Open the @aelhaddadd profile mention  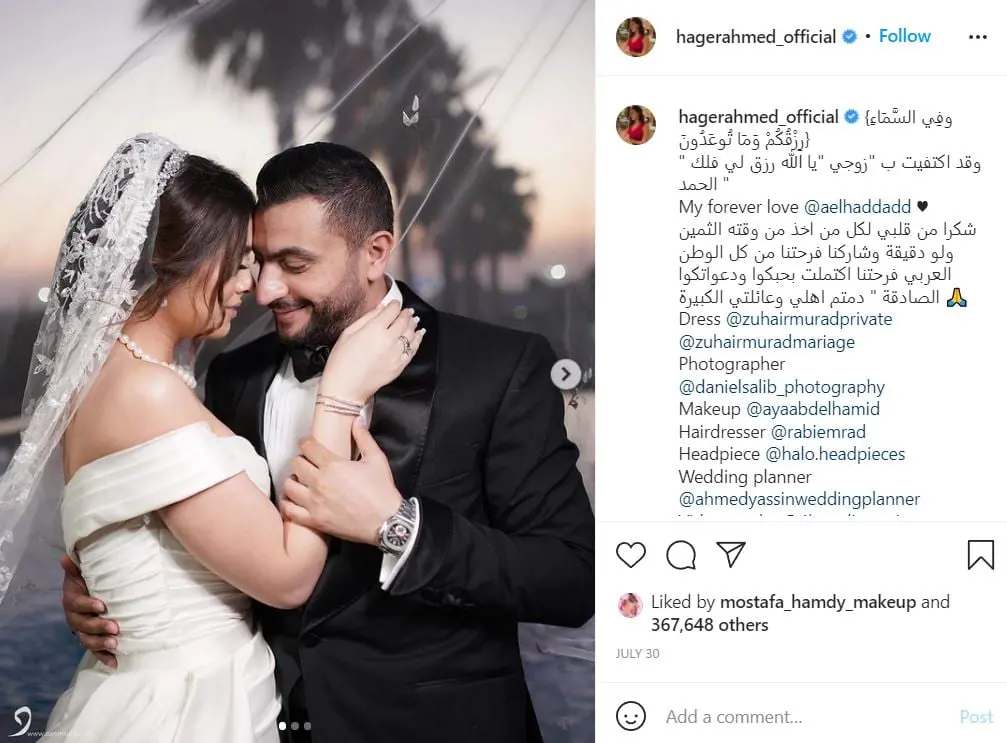point(857,207)
